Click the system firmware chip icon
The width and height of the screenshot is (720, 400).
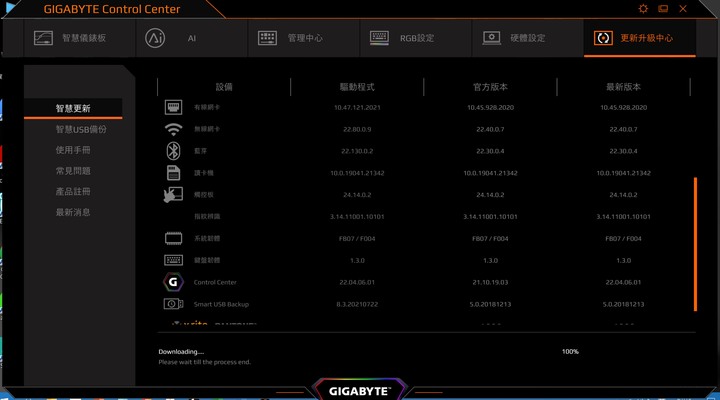tap(173, 238)
